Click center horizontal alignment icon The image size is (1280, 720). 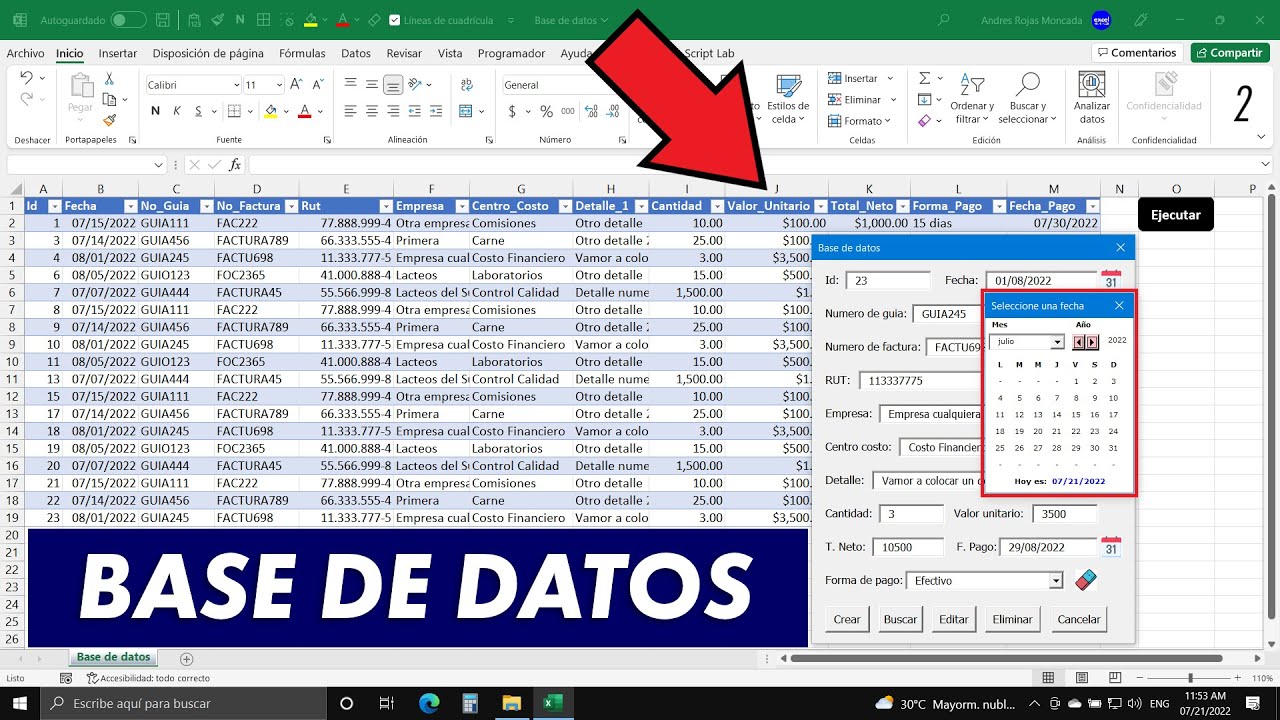pos(371,111)
